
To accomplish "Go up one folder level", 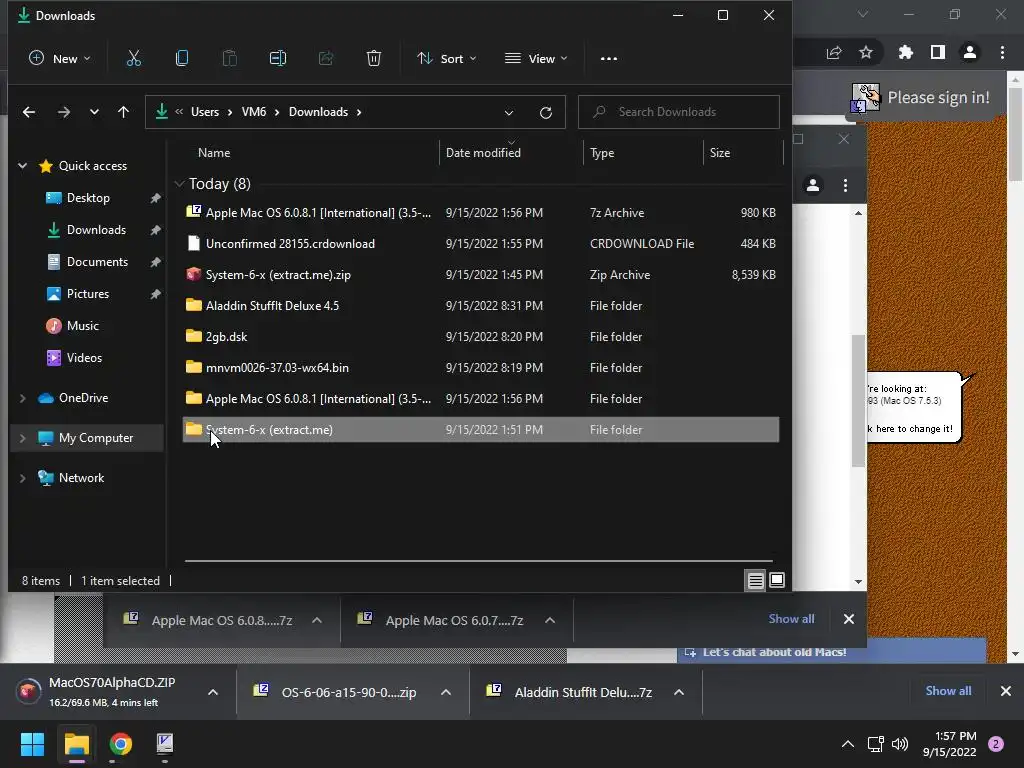I will 123,112.
